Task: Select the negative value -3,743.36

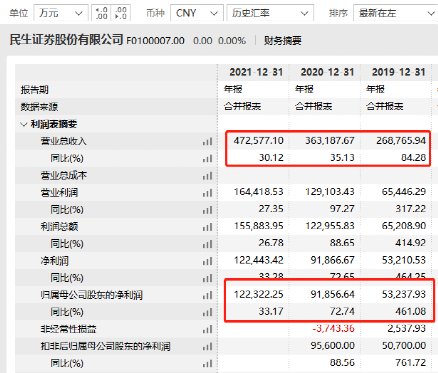Action: [x=333, y=329]
